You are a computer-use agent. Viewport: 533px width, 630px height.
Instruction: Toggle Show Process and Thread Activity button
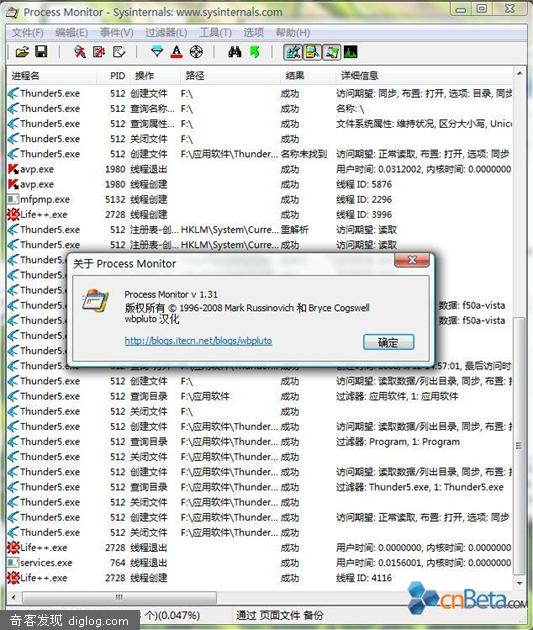point(331,52)
